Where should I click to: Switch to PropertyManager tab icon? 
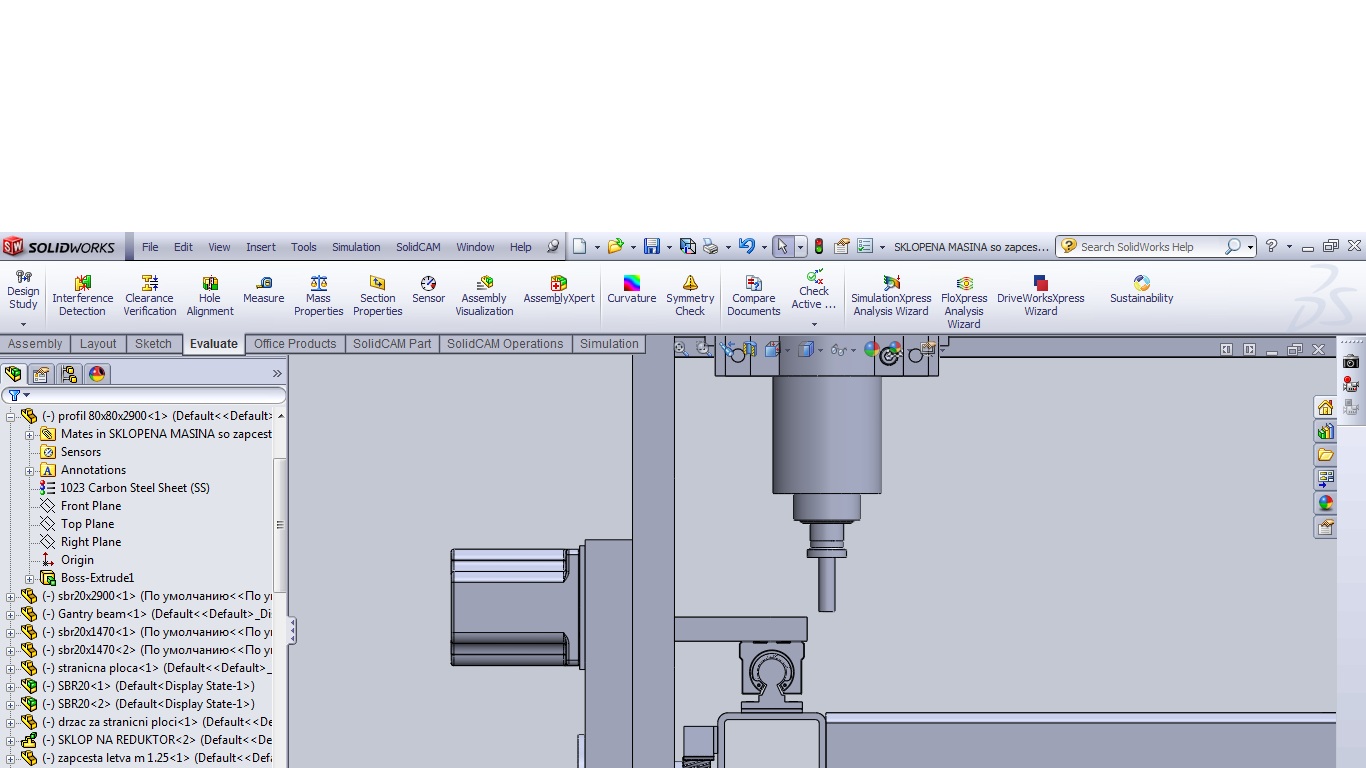pos(41,374)
